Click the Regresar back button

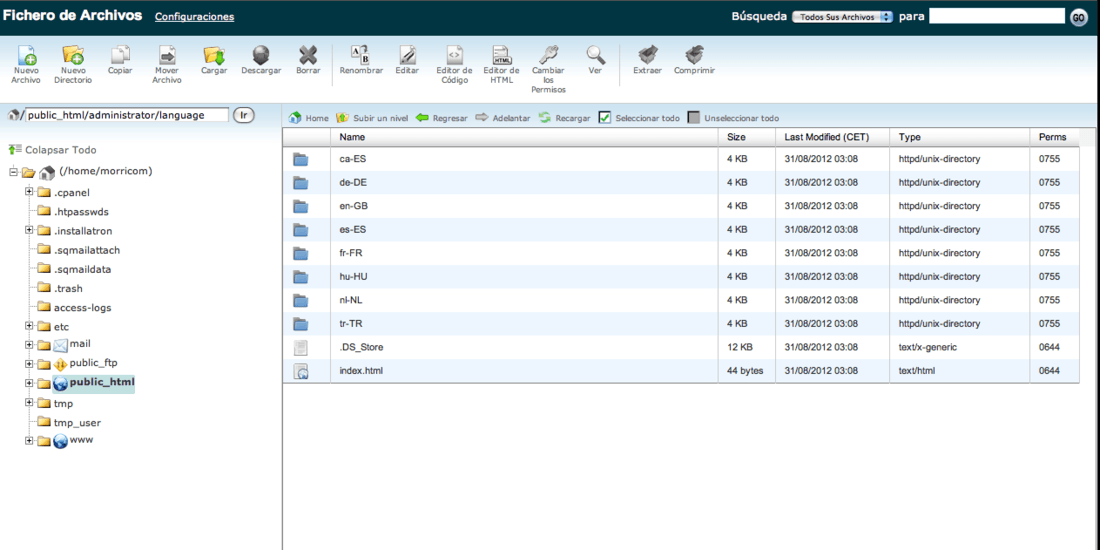(441, 118)
